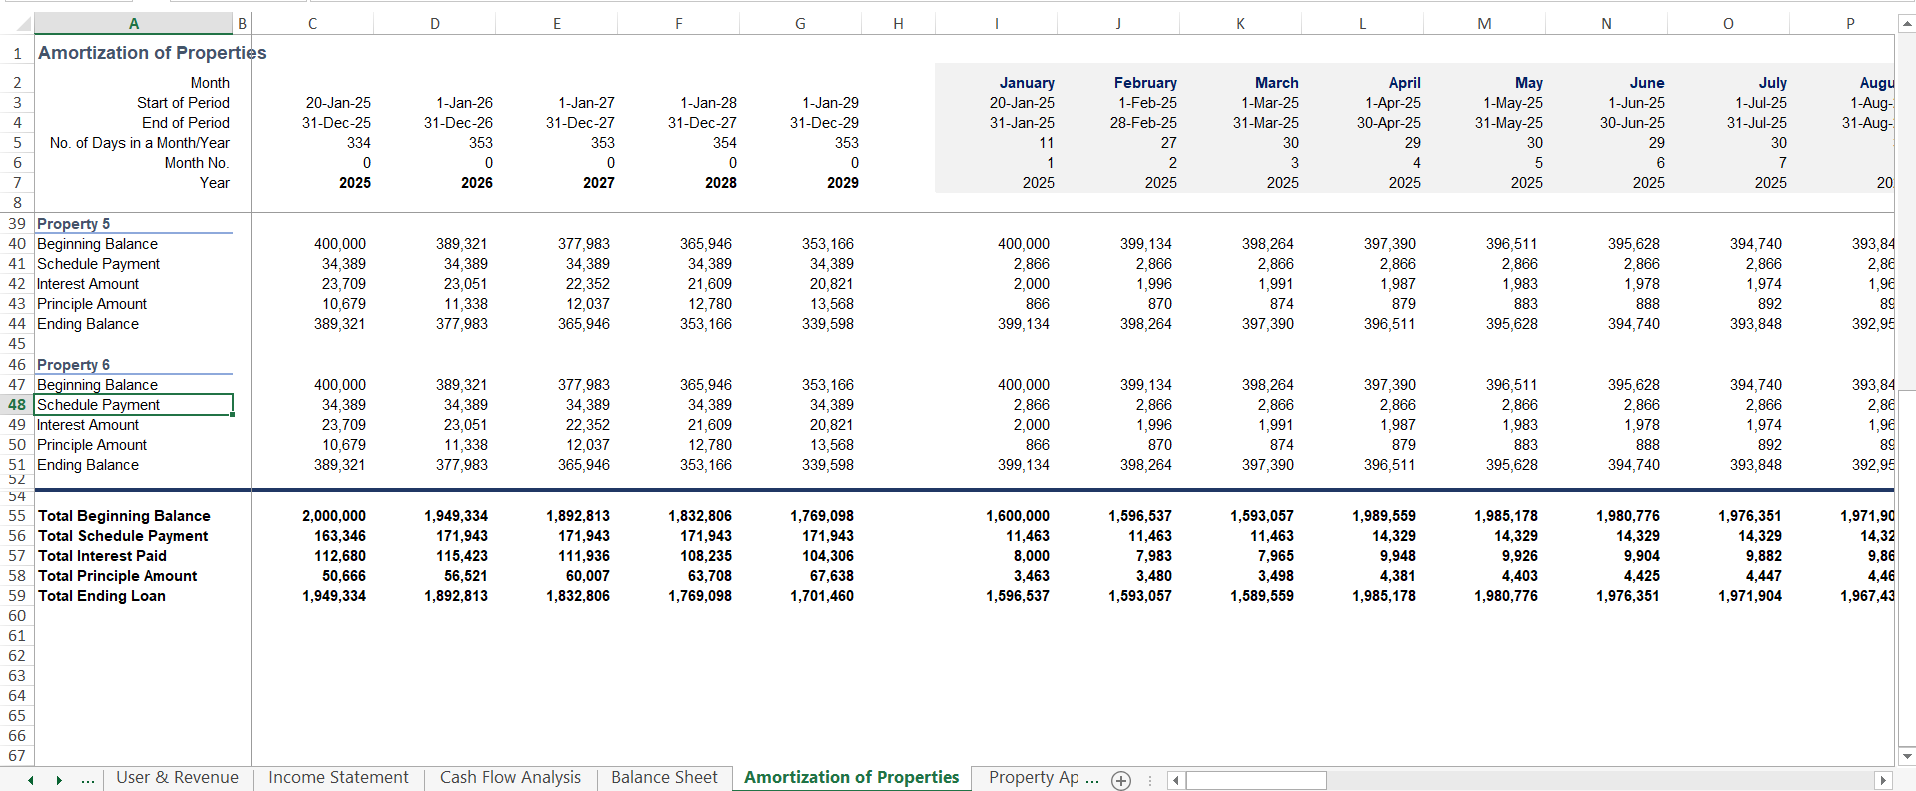Select column A header
This screenshot has height=791, width=1916.
[134, 23]
